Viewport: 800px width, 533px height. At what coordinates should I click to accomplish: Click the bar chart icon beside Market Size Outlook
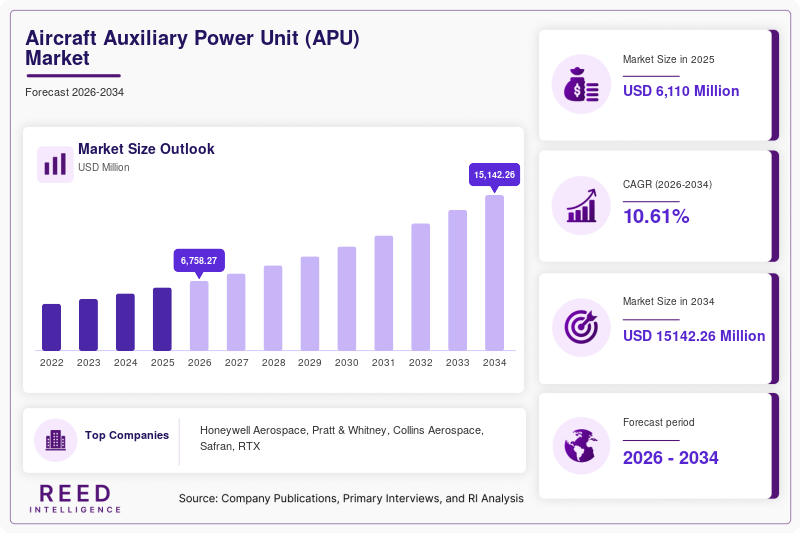(x=55, y=164)
